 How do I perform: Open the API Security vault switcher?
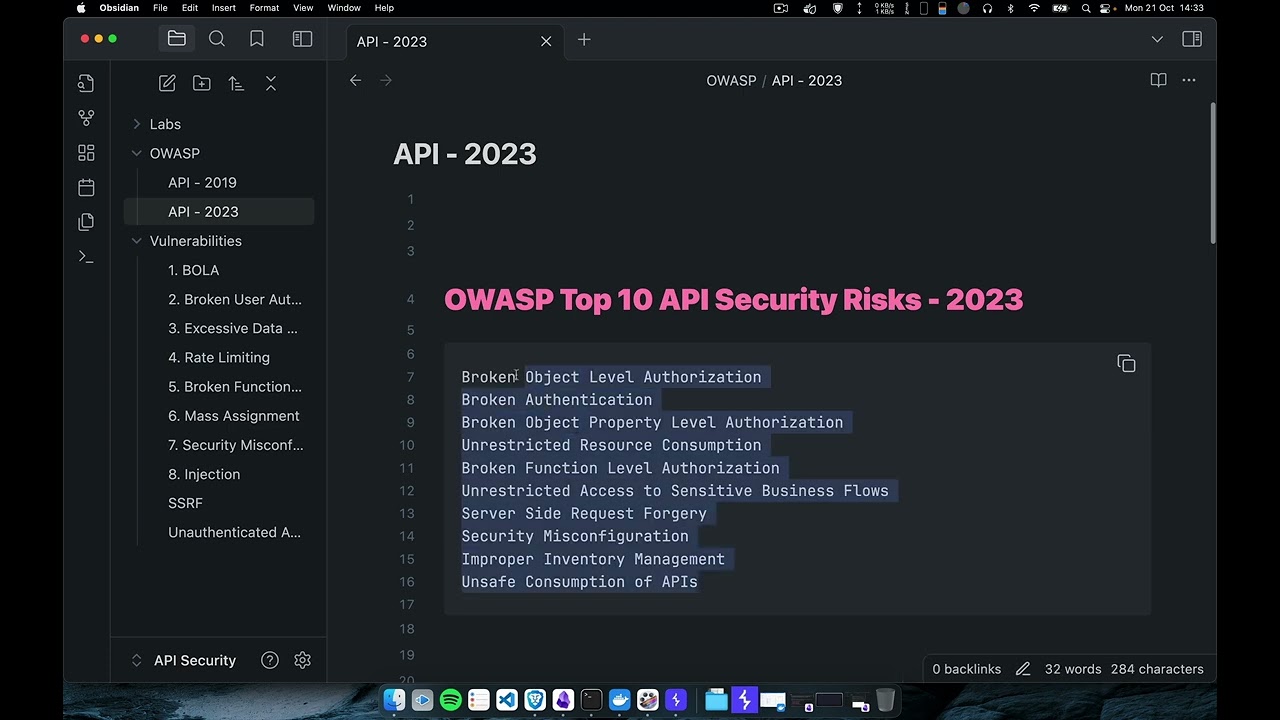[x=186, y=660]
